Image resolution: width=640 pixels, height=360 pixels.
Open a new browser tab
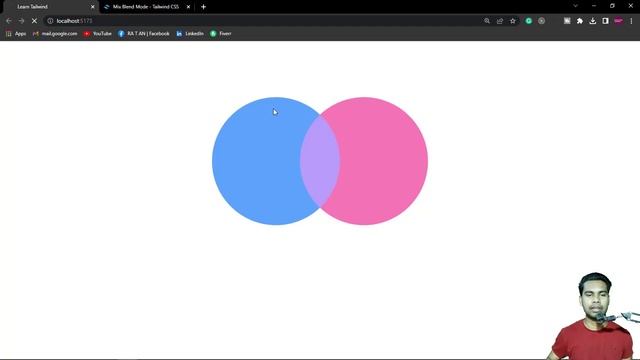[203, 7]
